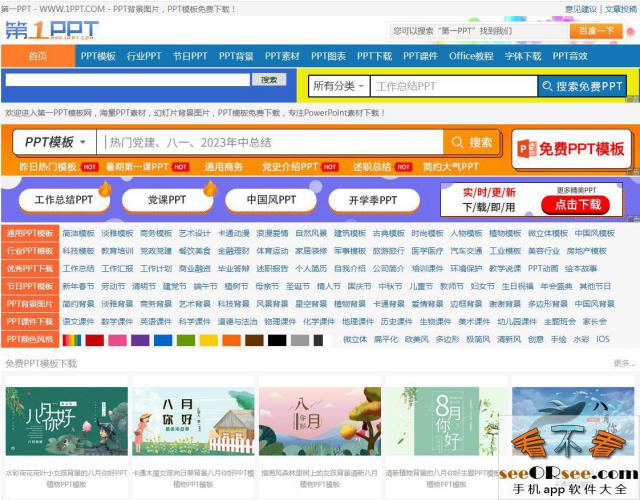
Task: Pick the red color swatch in PPT颜色风格
Action: tap(94, 340)
